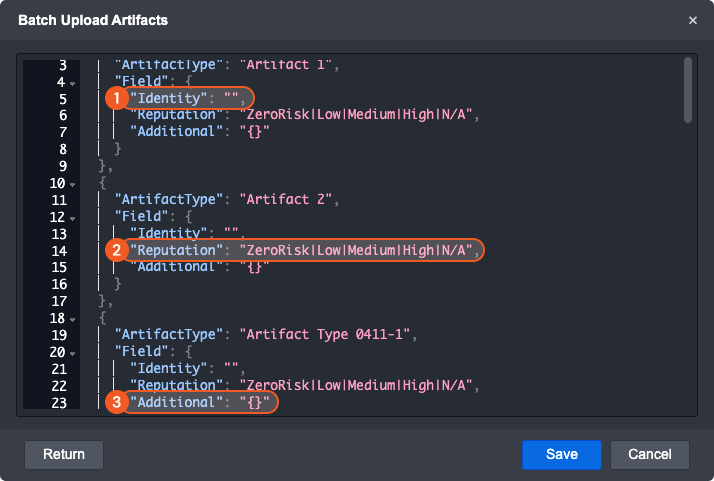
Task: Click the orange callout badge number 2
Action: (117, 250)
